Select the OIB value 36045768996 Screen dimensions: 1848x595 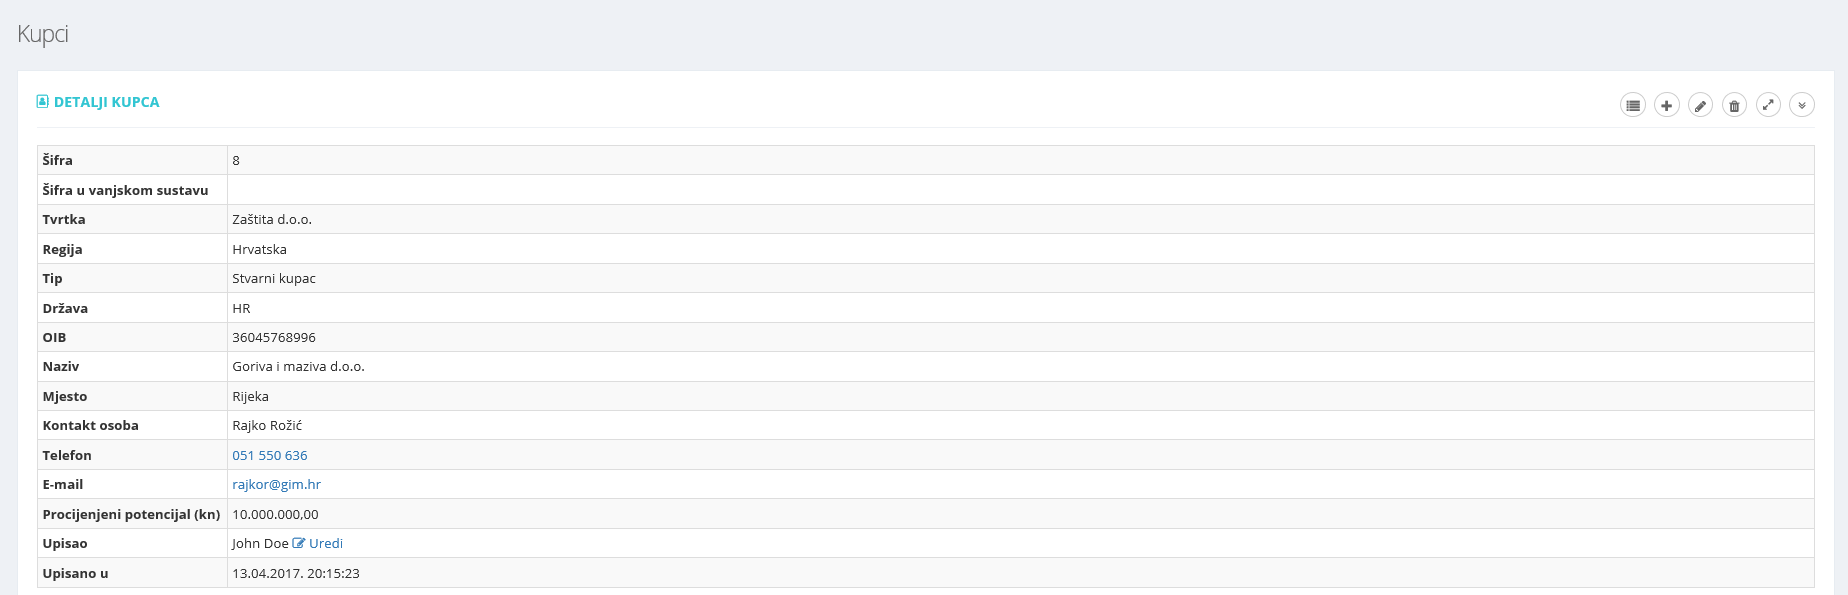[x=274, y=337]
